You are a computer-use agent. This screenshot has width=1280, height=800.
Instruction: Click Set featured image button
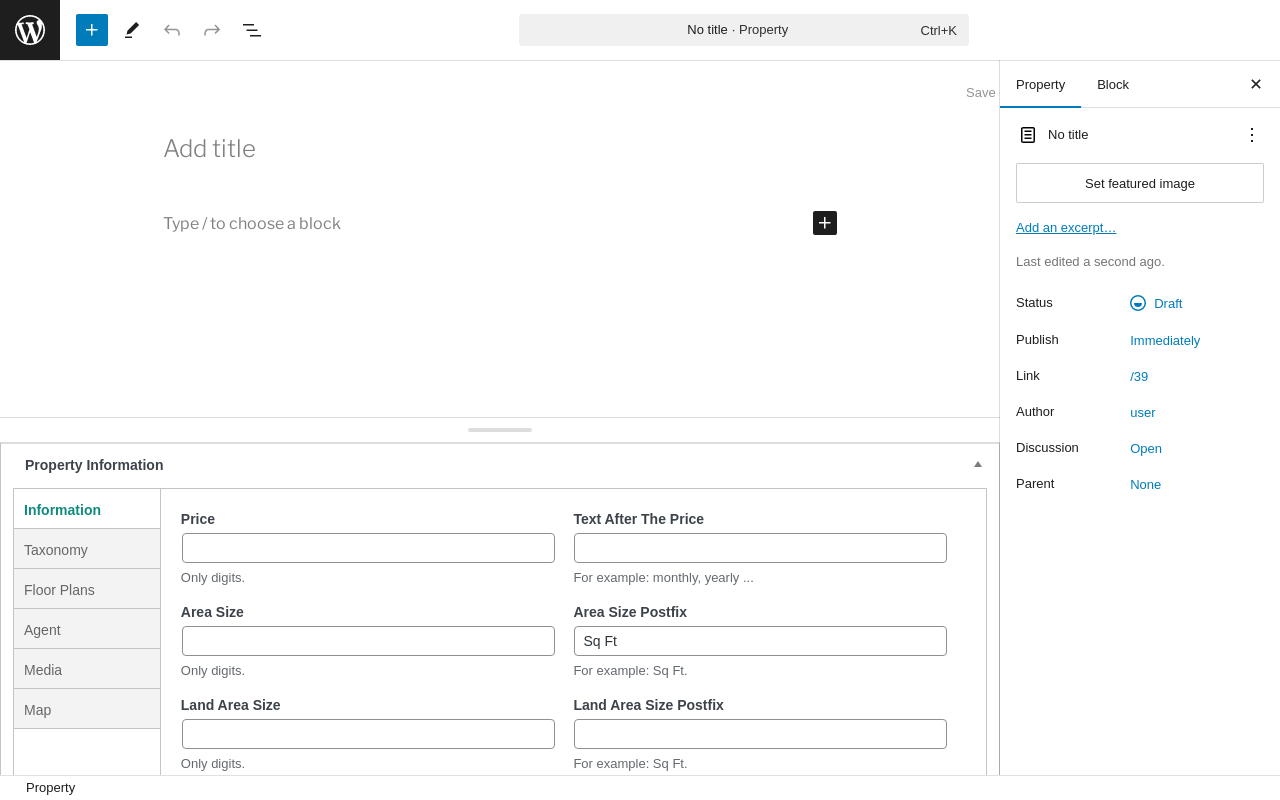pyautogui.click(x=1140, y=183)
